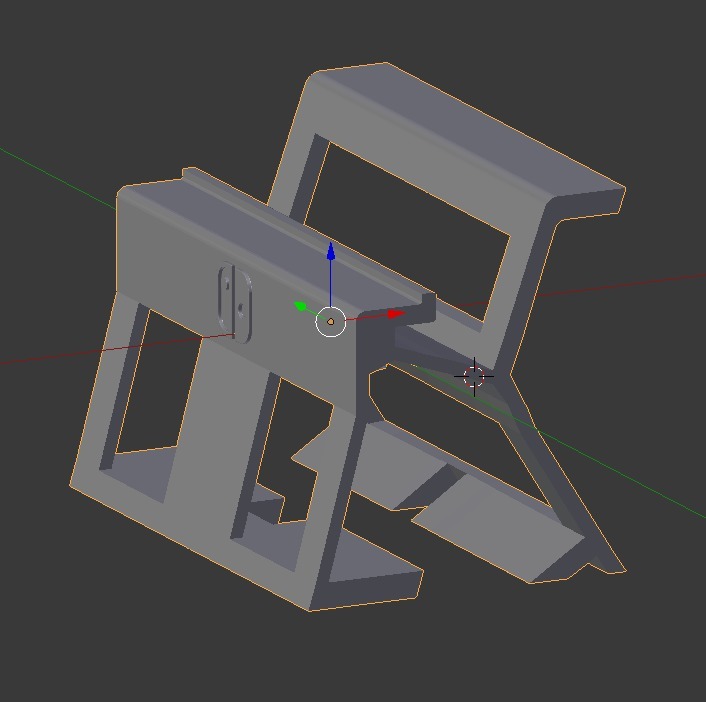Screen dimensions: 706x702
Task: Select the oval slot on the front block
Action: (x=235, y=301)
